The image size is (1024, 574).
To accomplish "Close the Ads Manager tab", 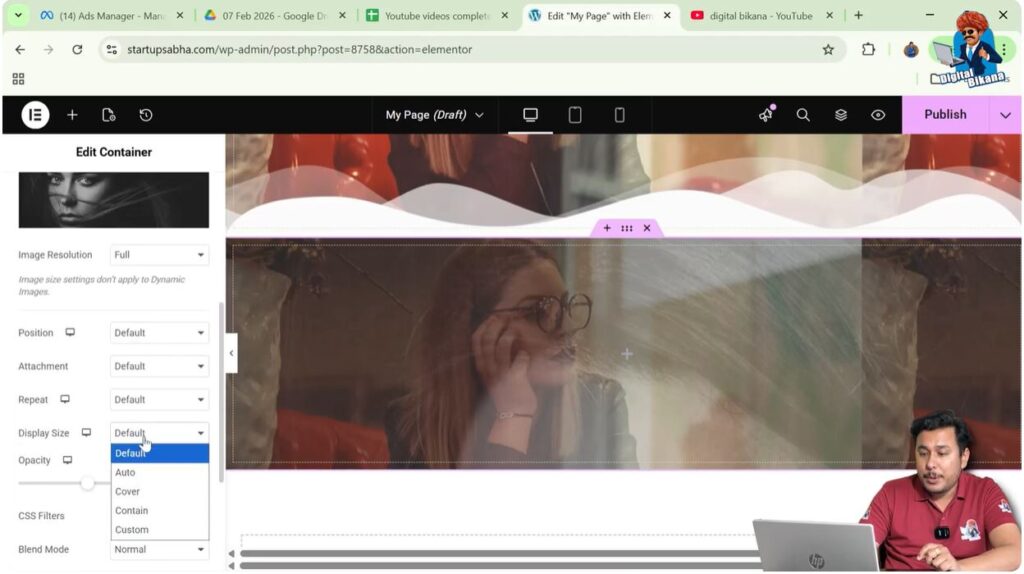I will coord(180,16).
